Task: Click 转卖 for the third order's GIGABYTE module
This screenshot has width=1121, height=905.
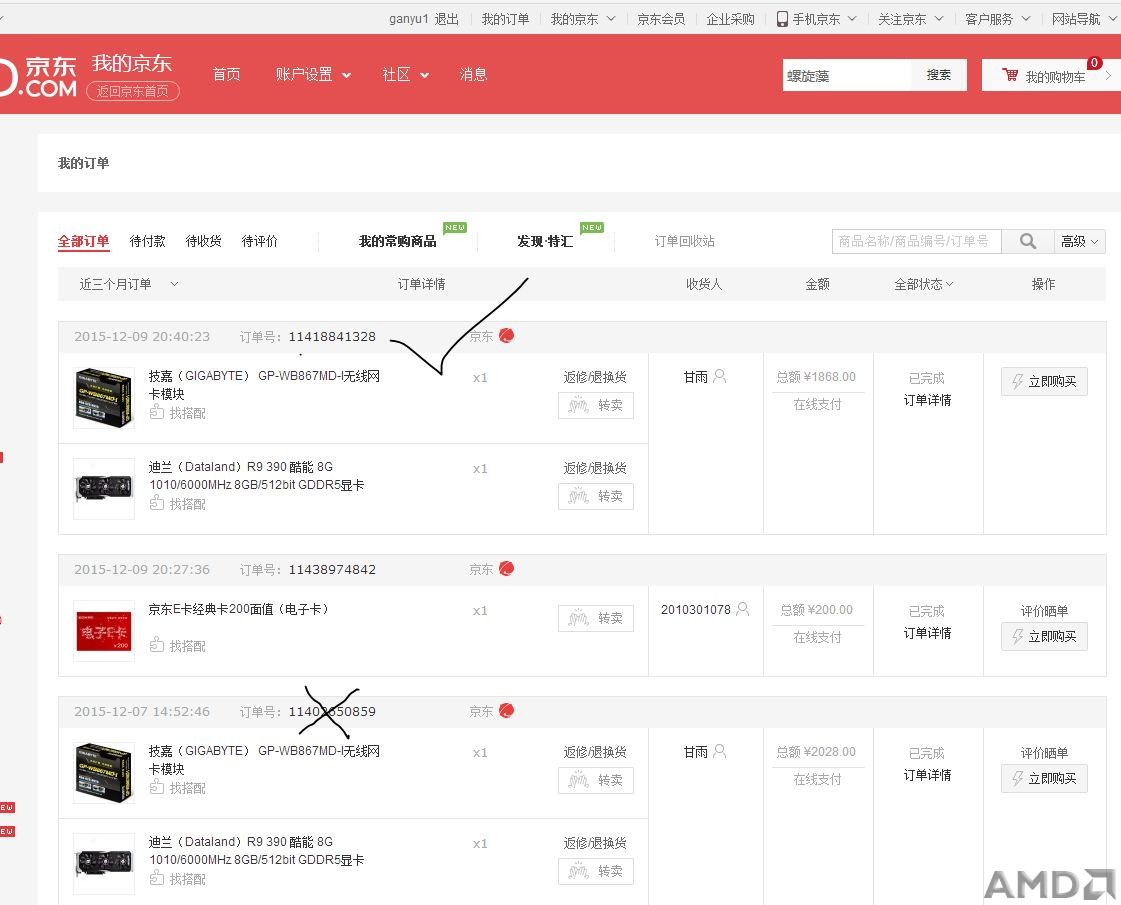Action: pyautogui.click(x=596, y=781)
